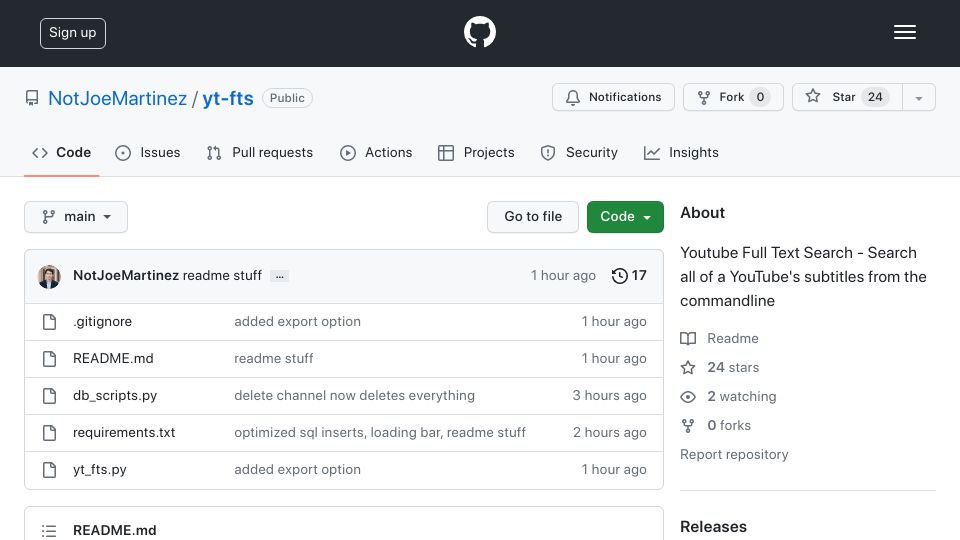This screenshot has height=540, width=960.
Task: Click the README.md heading in preview
Action: pos(114,530)
